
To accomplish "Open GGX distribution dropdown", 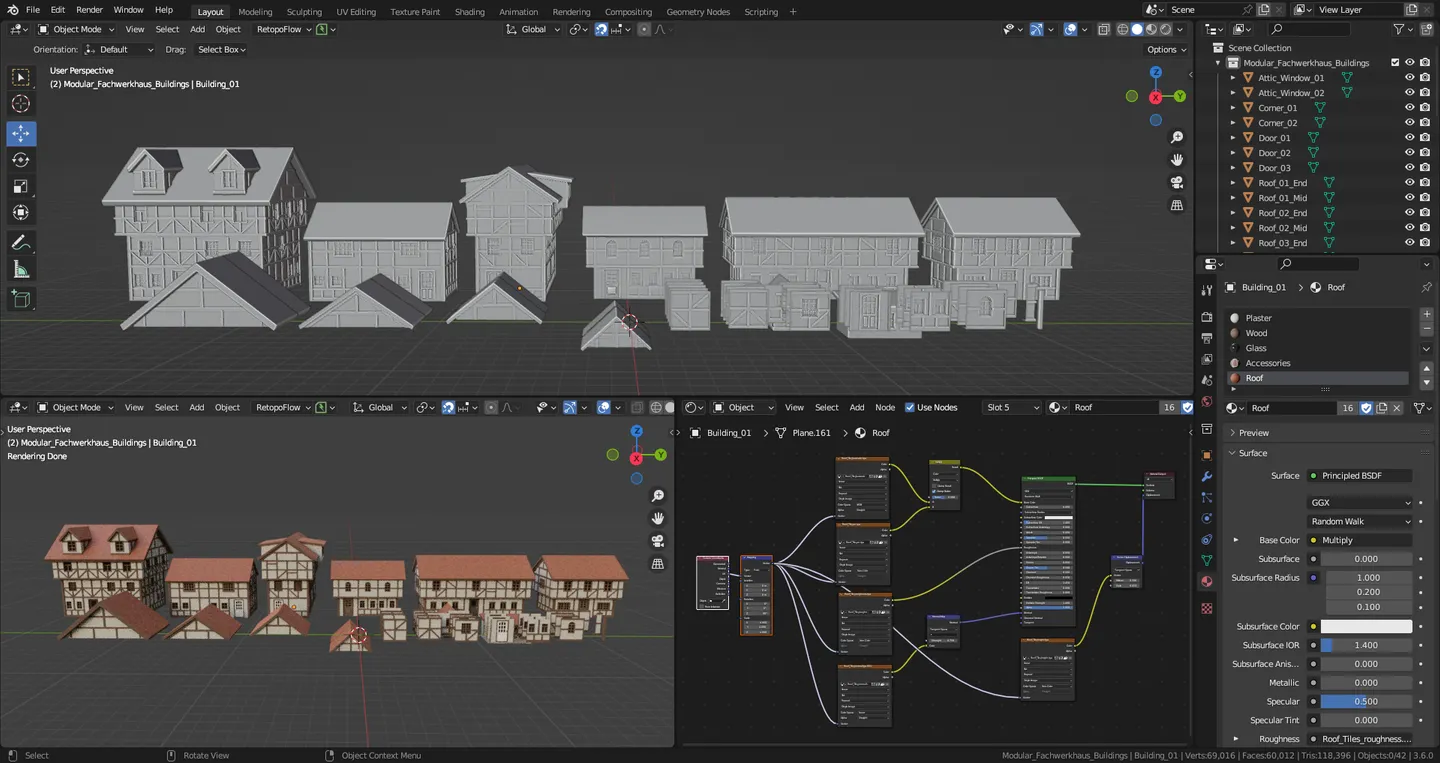I will (x=1360, y=503).
